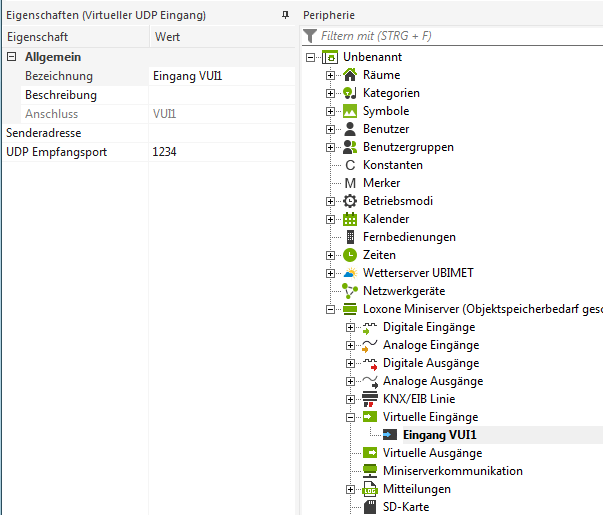Click the Netzwerkgeräte network icon
603x515 pixels.
click(350, 291)
